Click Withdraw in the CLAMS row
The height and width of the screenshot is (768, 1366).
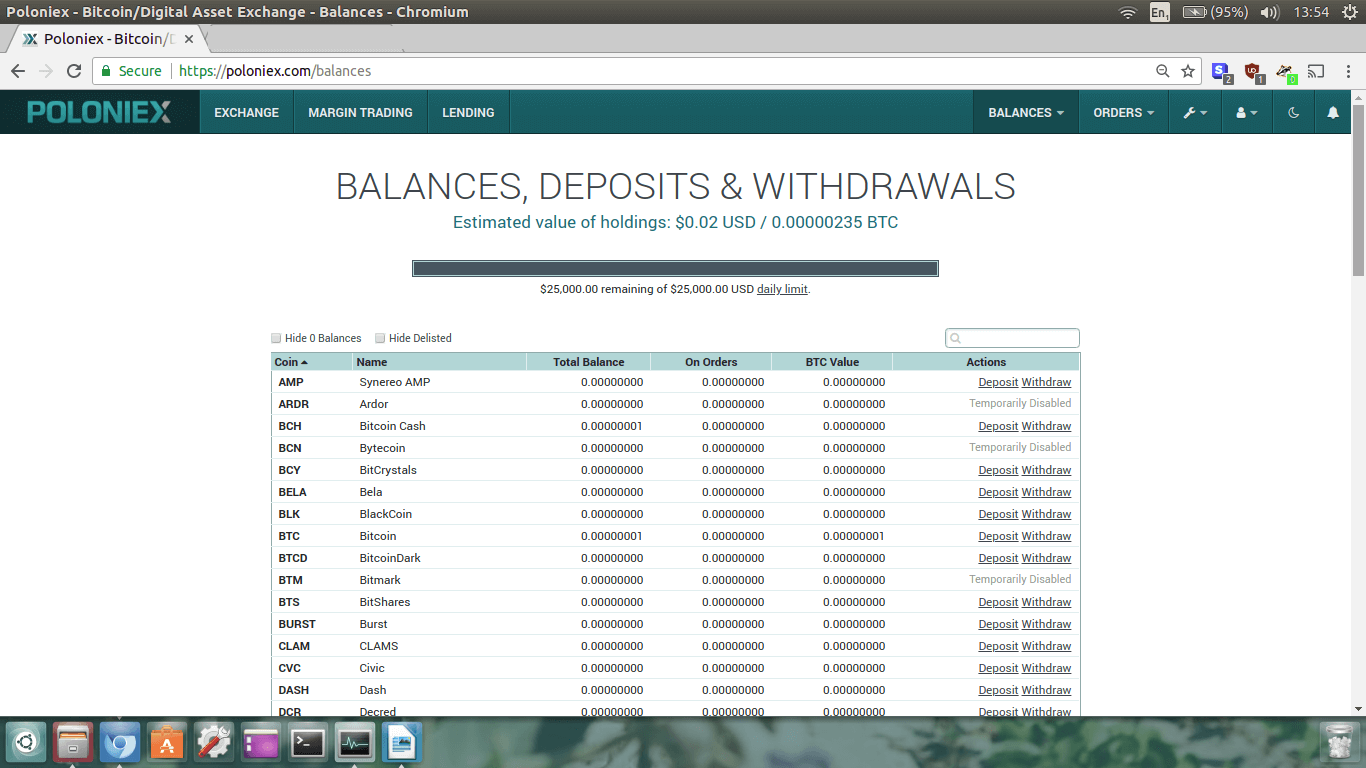click(1046, 646)
